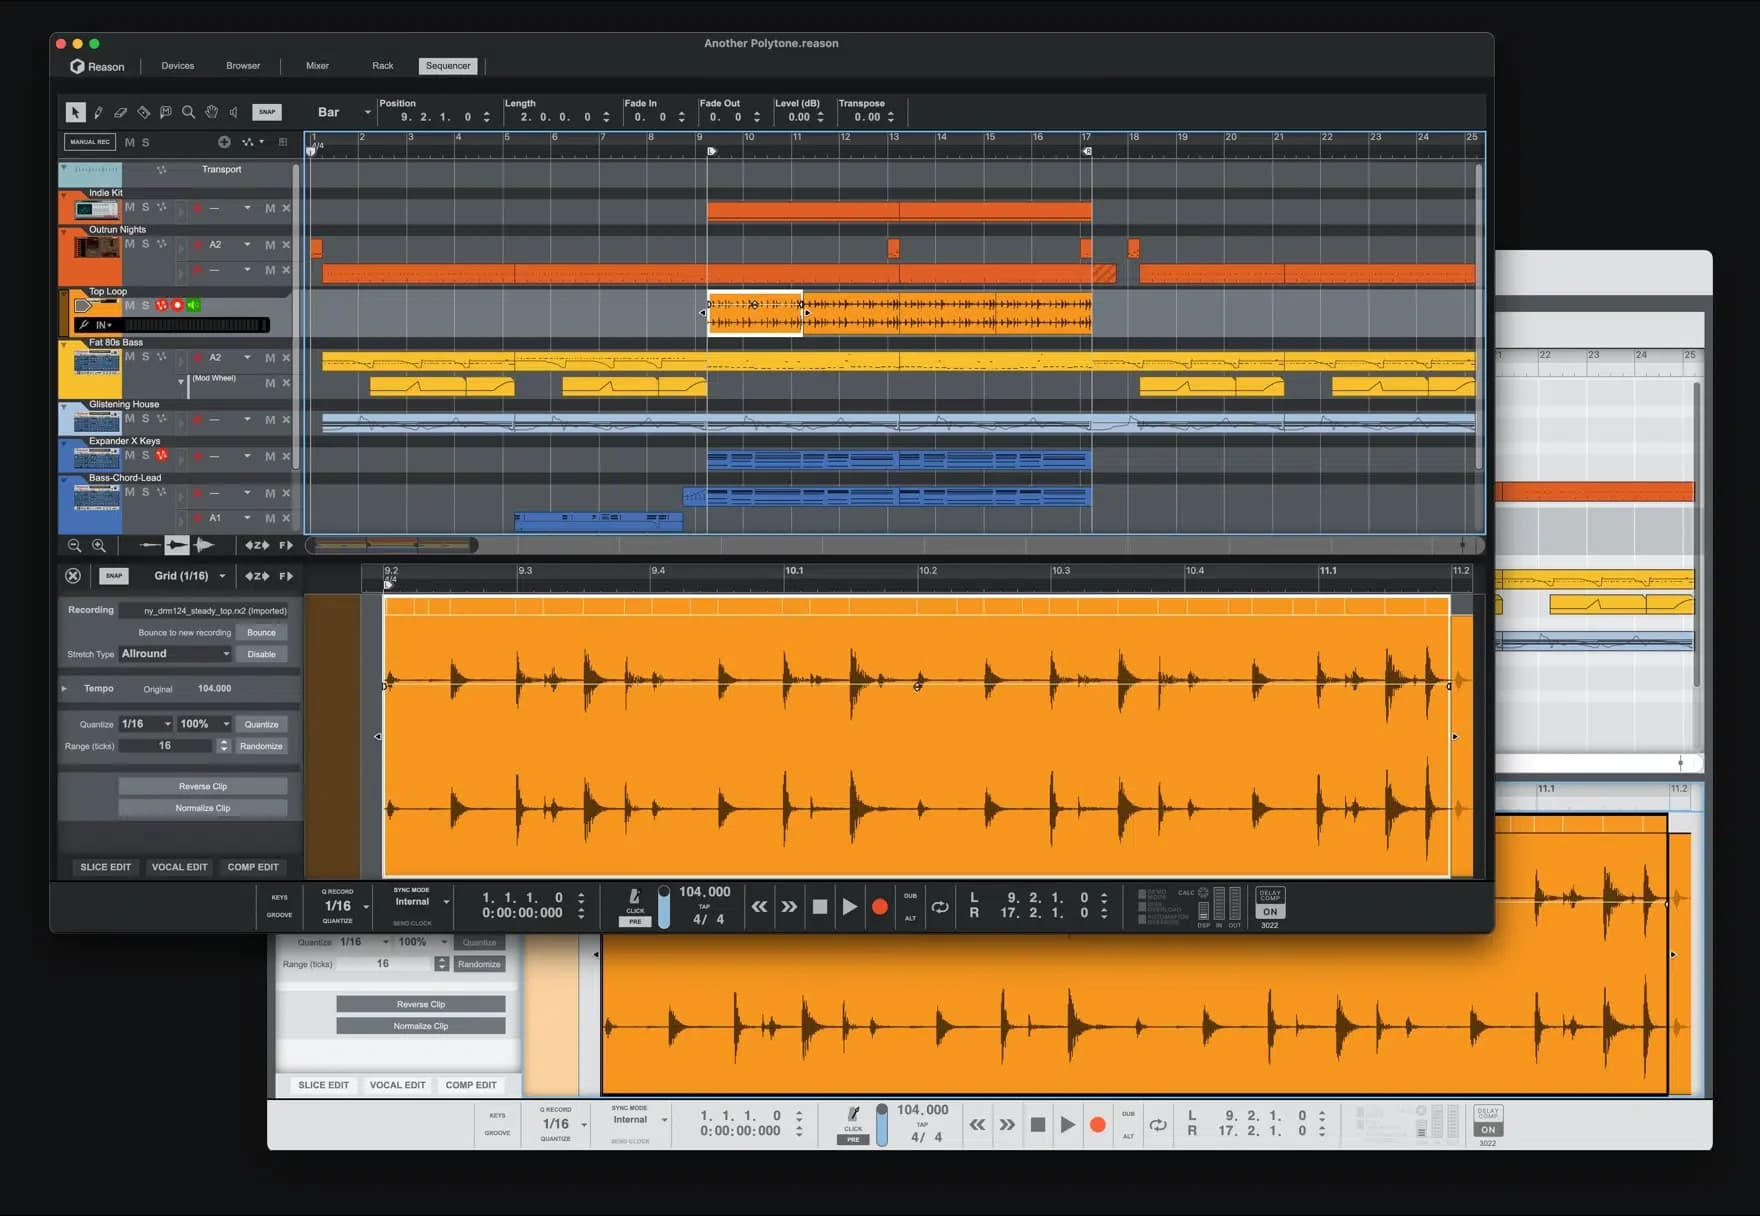Click the add track plus icon
Viewport: 1760px width, 1216px height.
[224, 142]
